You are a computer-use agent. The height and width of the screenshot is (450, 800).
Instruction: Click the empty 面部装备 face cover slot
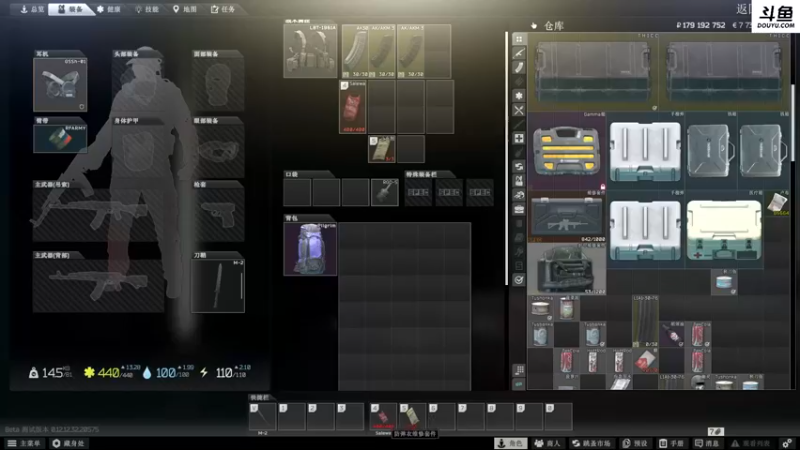[x=218, y=84]
